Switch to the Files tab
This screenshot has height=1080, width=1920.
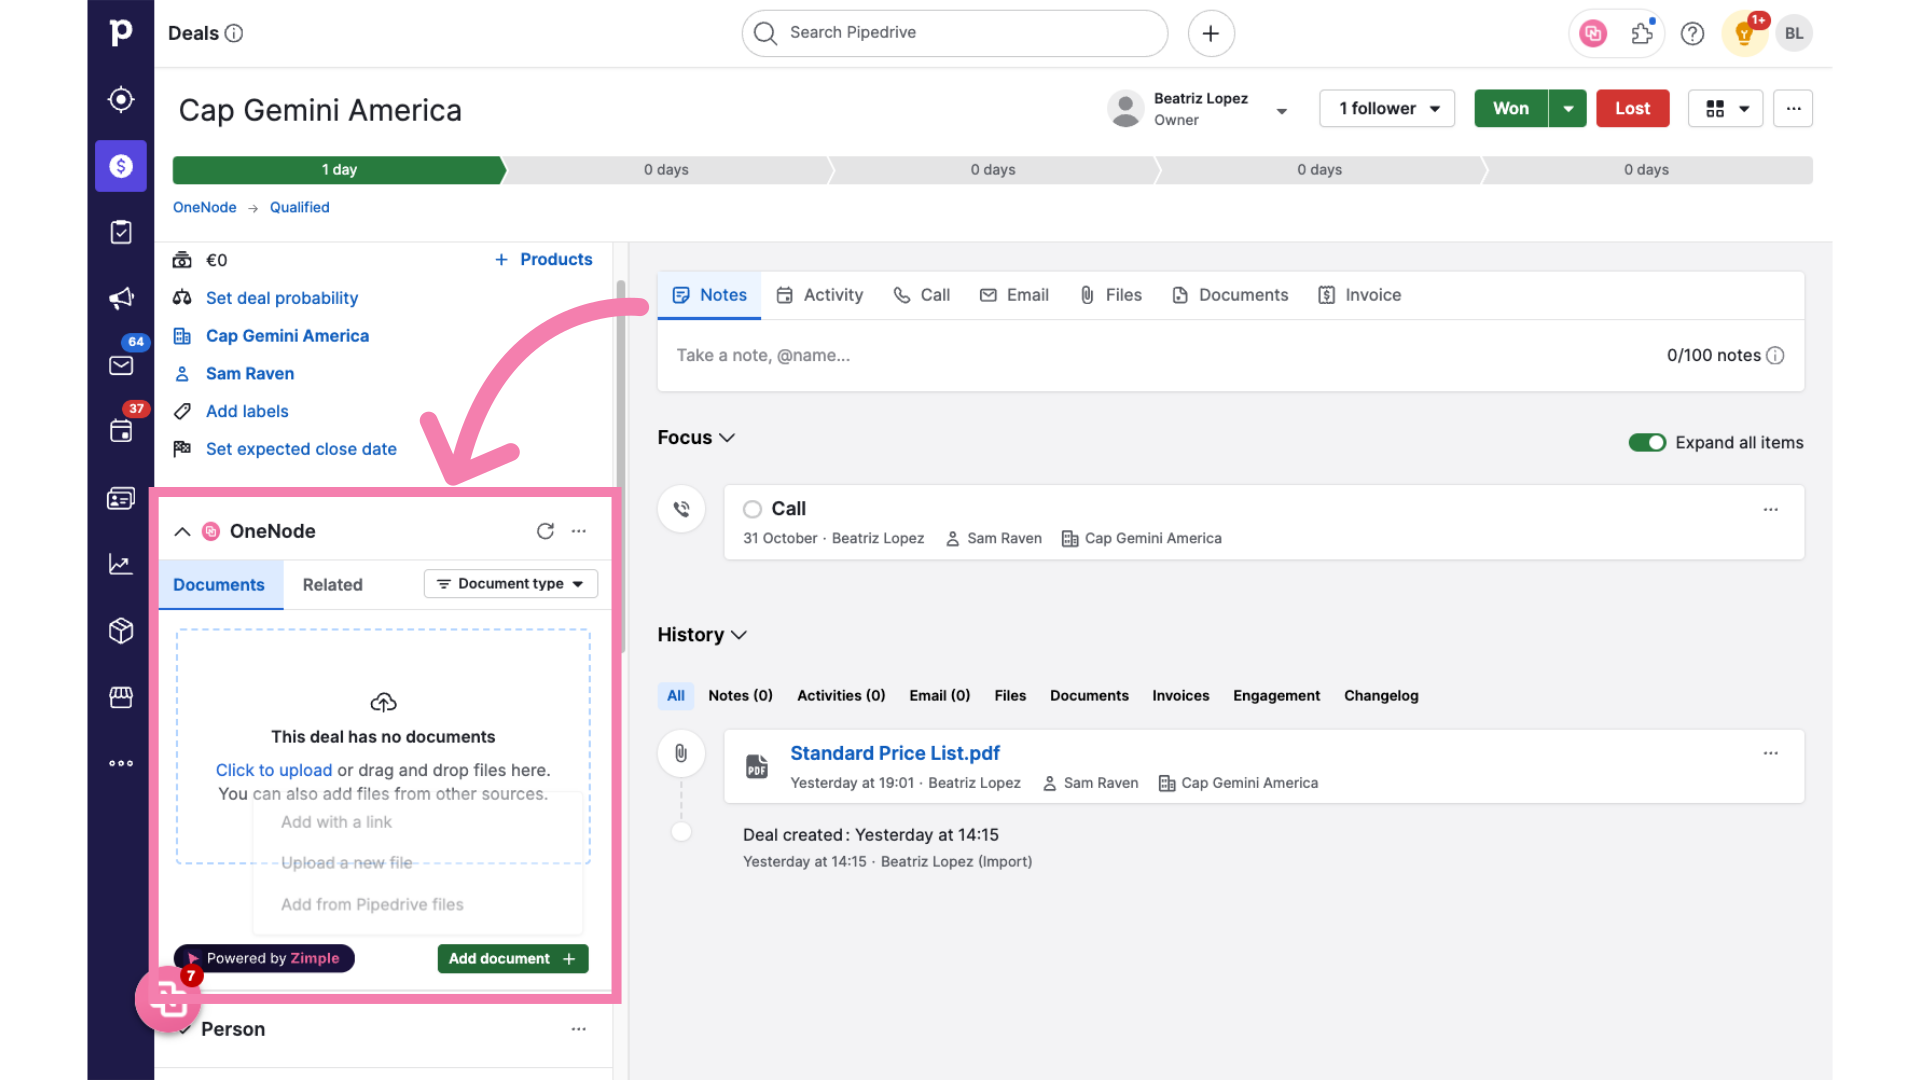[x=1111, y=295]
